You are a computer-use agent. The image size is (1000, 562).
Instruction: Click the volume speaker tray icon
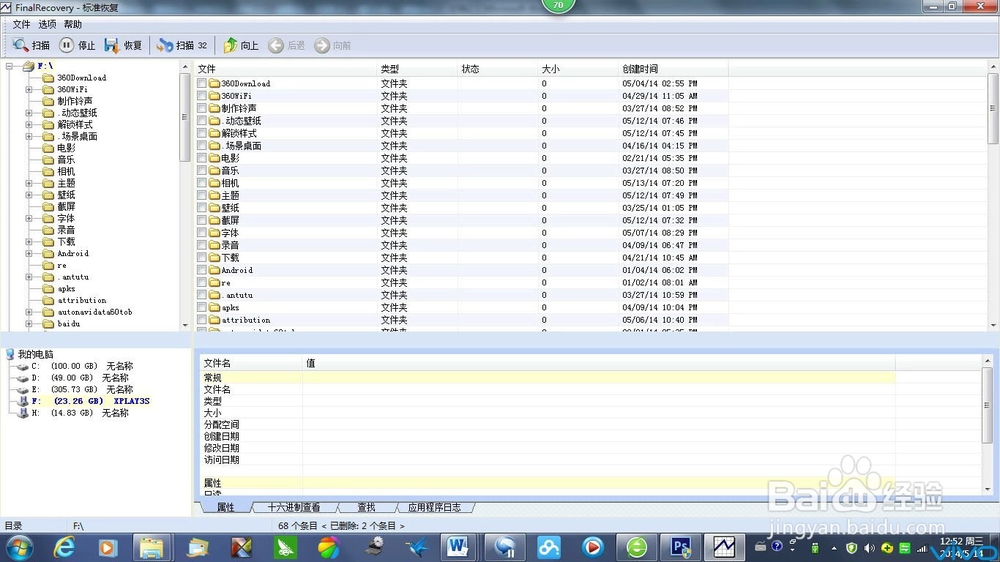point(869,548)
